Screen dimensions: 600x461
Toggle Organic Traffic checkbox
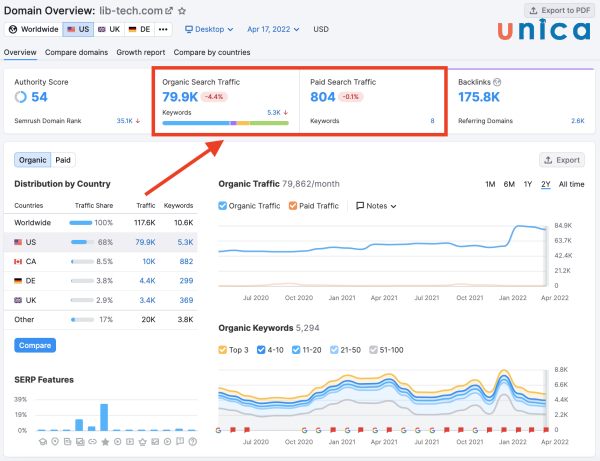222,206
